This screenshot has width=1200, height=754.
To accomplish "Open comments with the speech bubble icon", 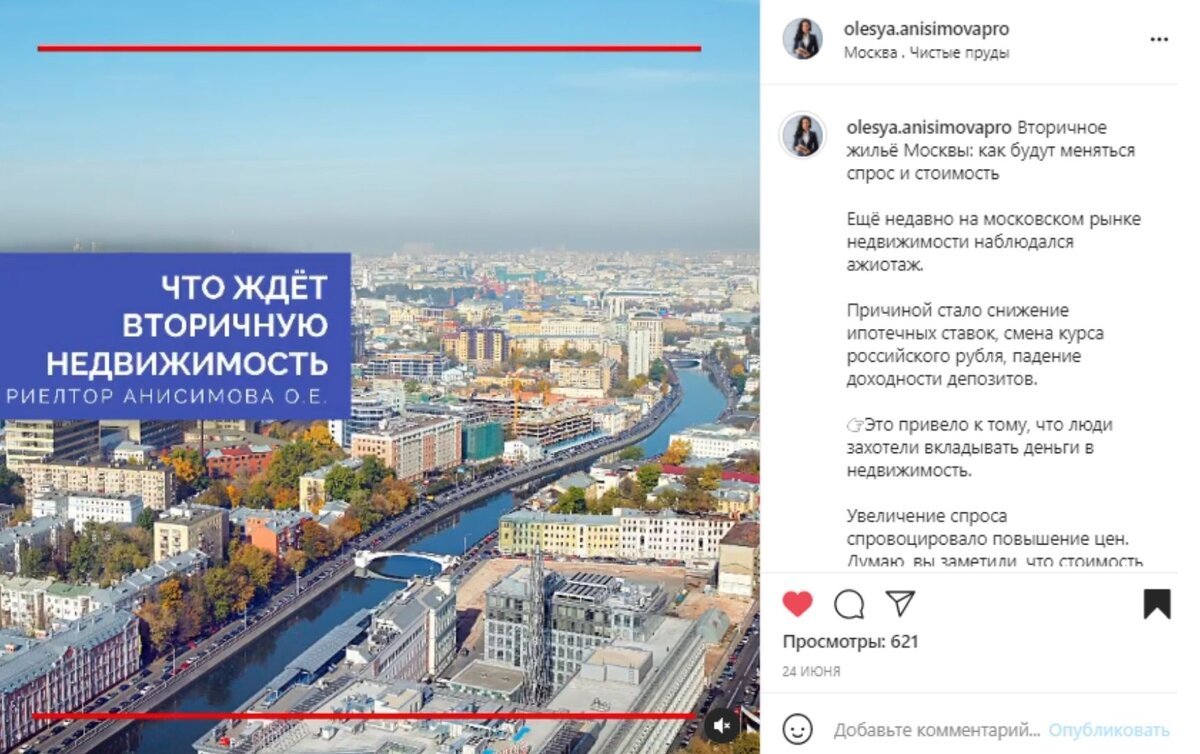I will 849,604.
